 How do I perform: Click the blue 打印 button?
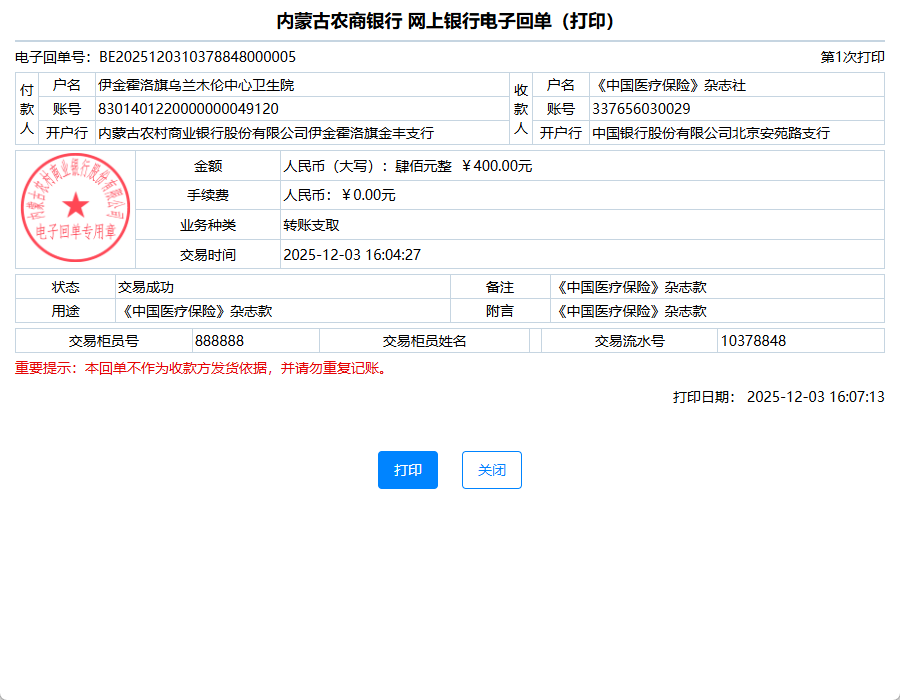tap(407, 470)
